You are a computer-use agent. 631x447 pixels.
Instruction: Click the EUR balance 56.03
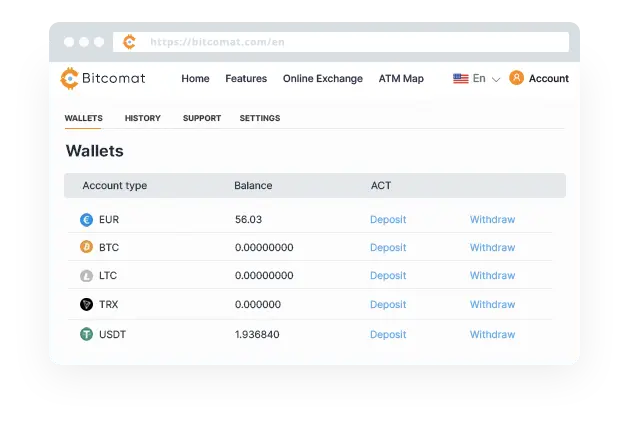(x=248, y=220)
